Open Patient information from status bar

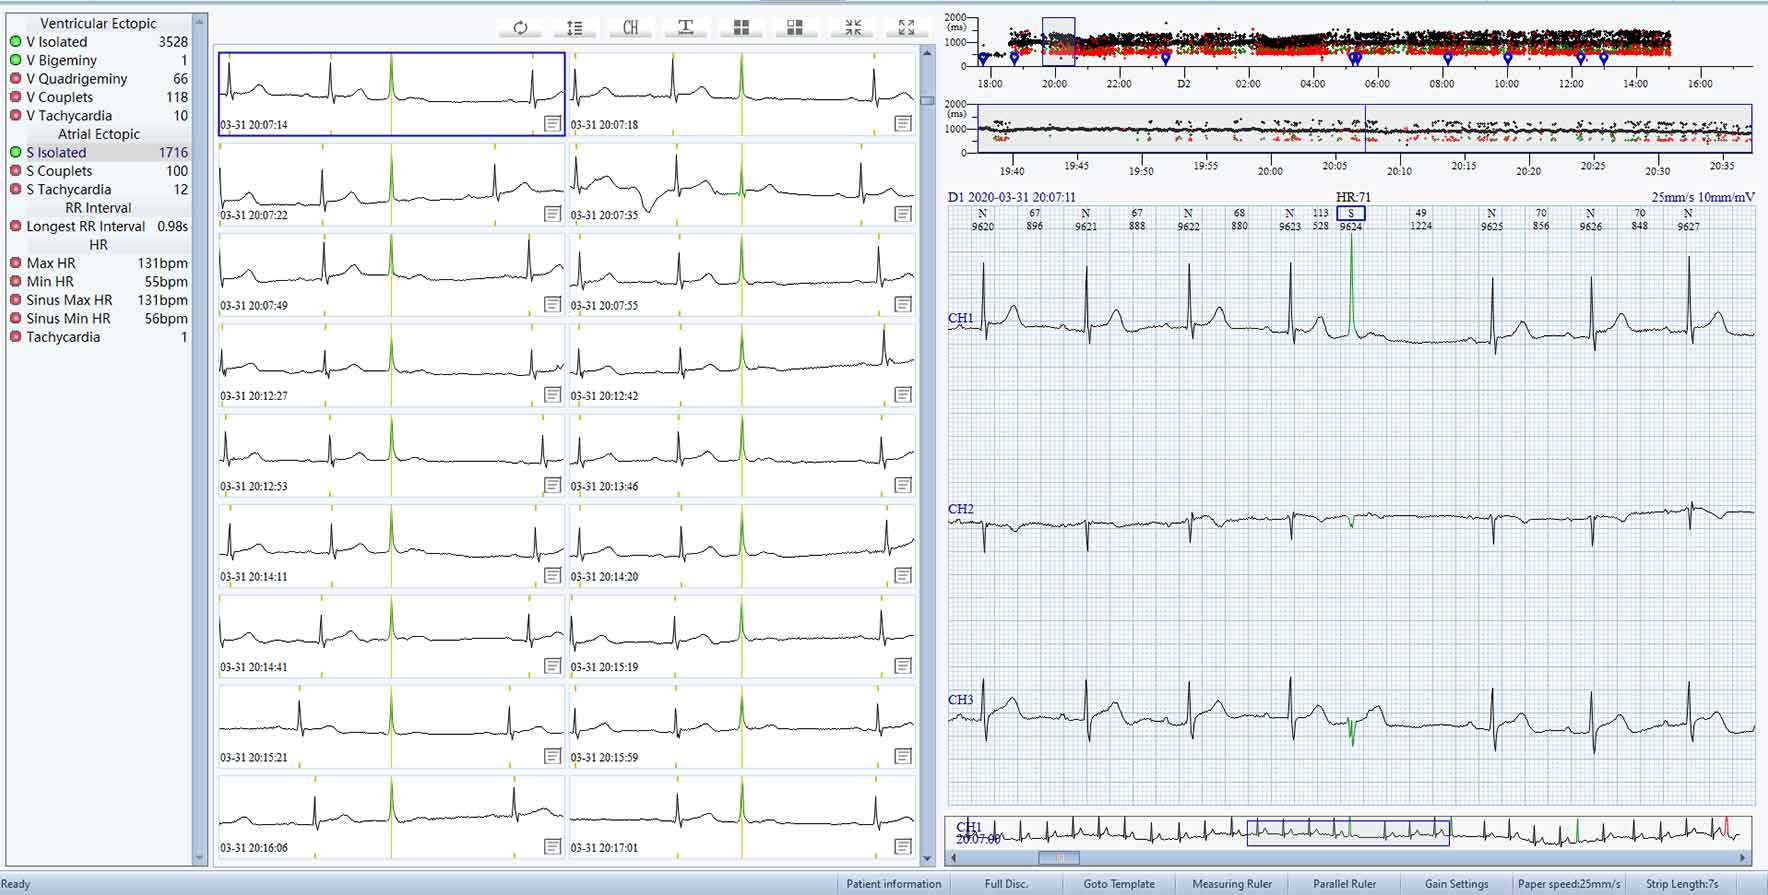(893, 884)
